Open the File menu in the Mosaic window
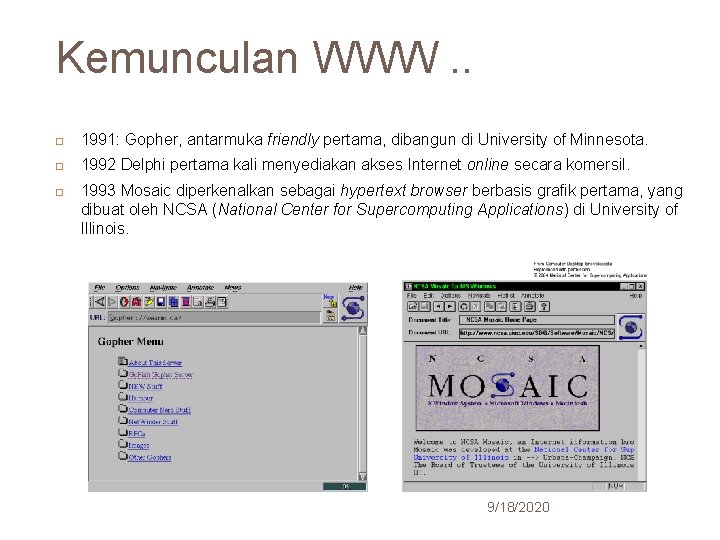This screenshot has height=540, width=720. (x=412, y=296)
